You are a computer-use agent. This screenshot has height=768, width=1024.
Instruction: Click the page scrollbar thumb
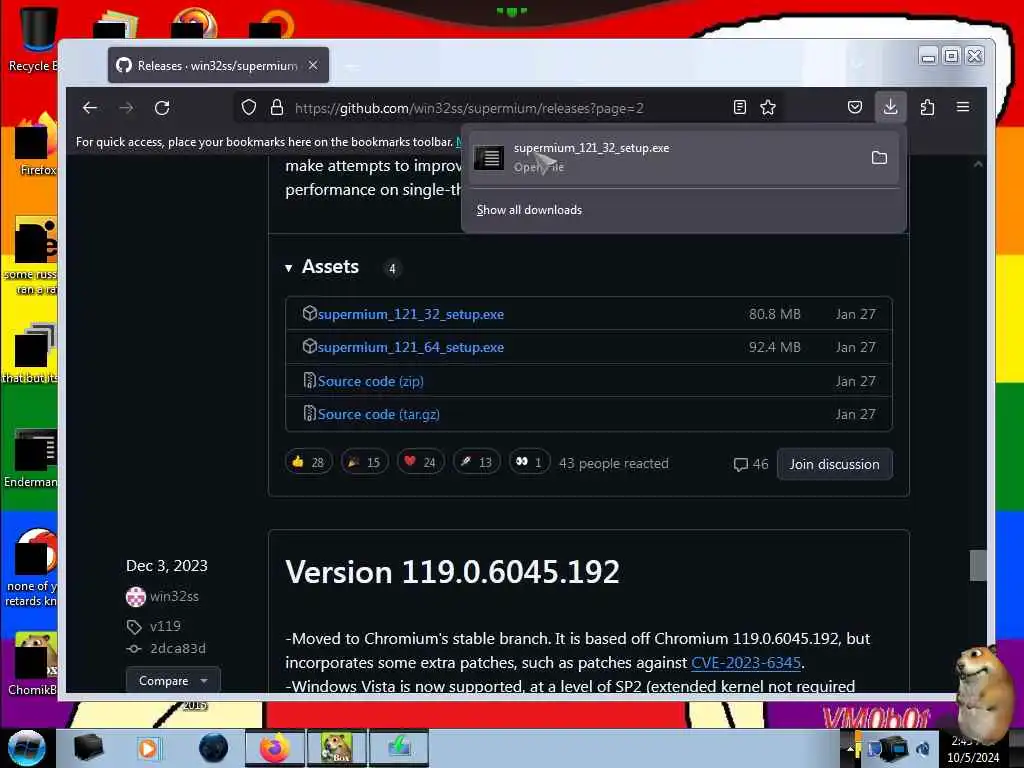coord(978,566)
